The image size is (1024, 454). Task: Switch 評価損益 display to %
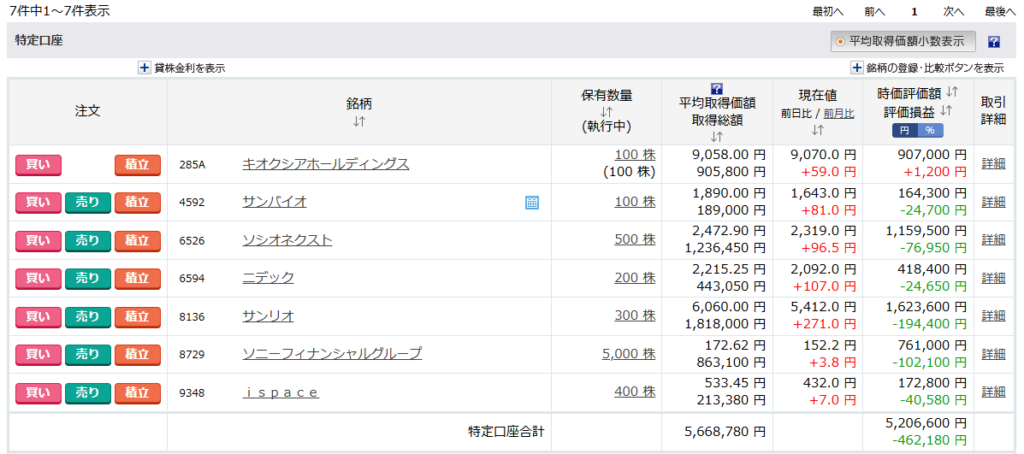(x=929, y=131)
